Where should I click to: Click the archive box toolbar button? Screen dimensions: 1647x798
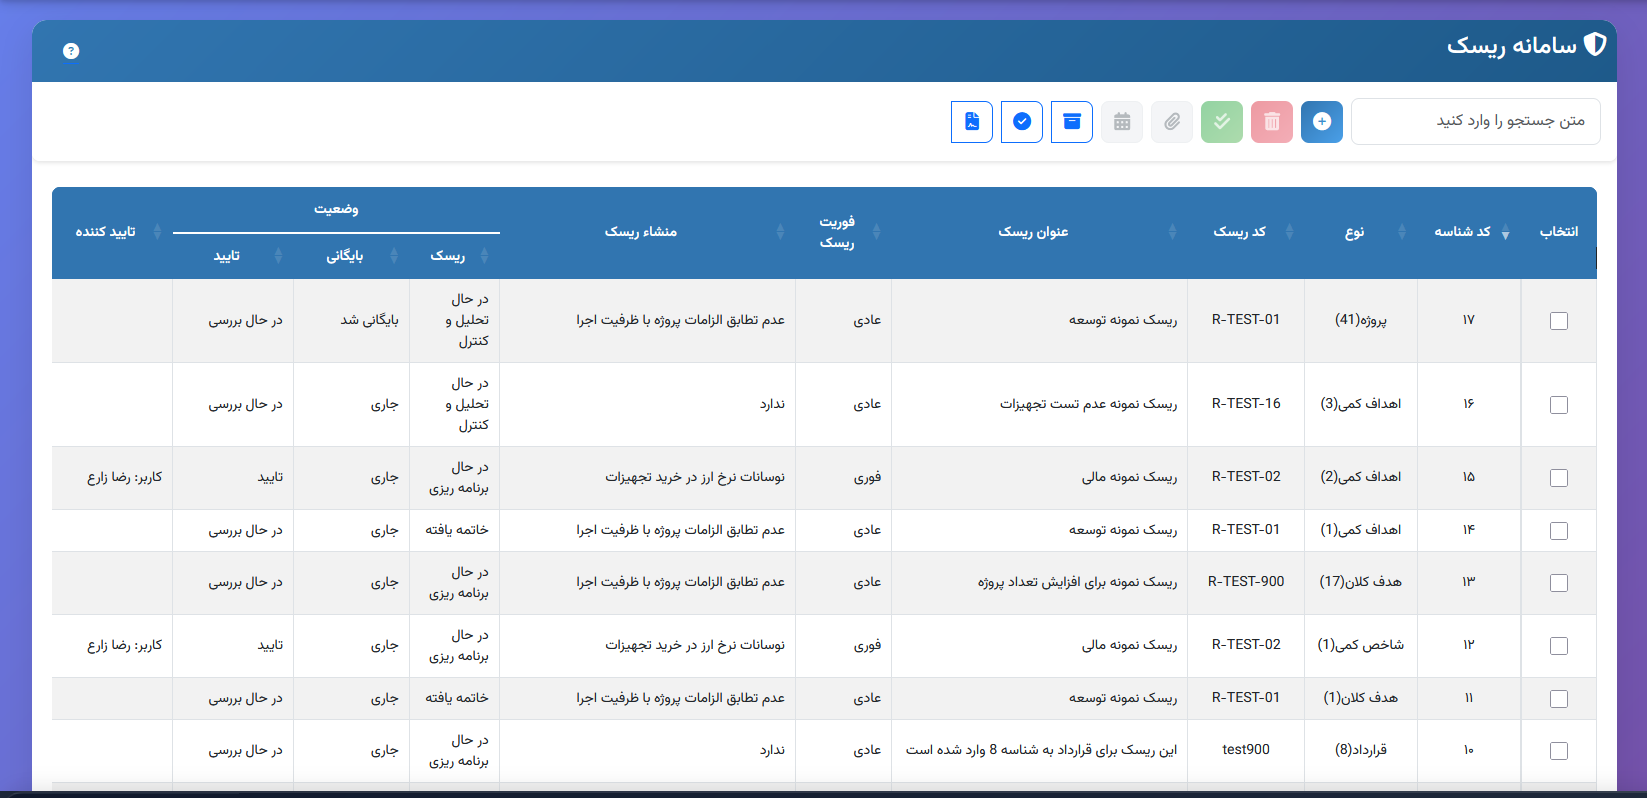click(x=1072, y=122)
